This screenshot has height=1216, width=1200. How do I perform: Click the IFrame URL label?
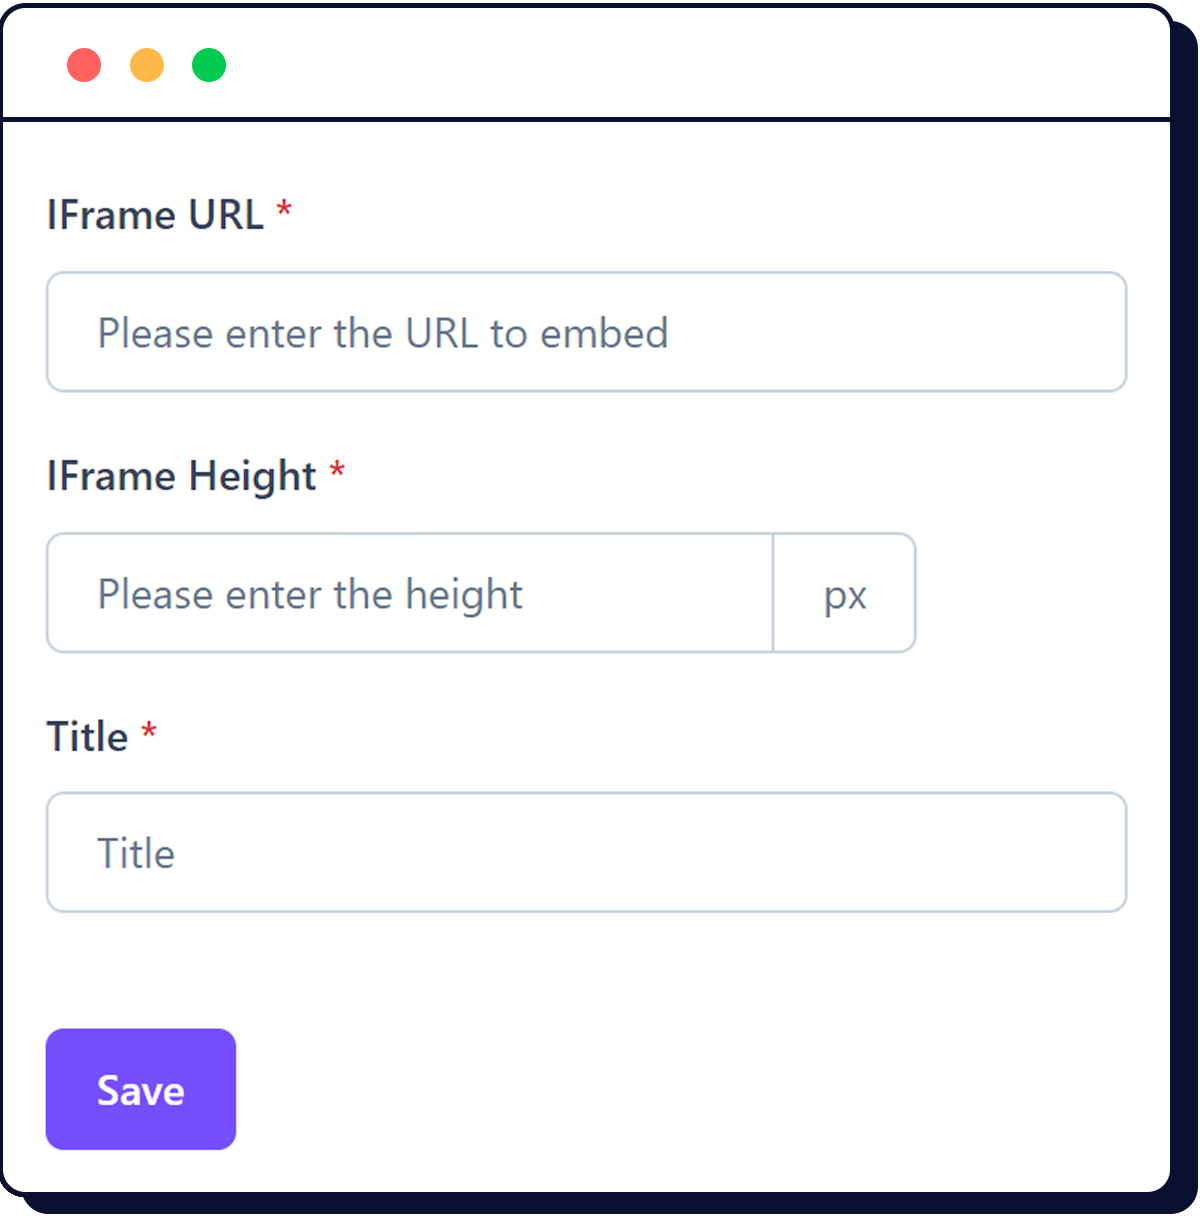click(x=155, y=214)
